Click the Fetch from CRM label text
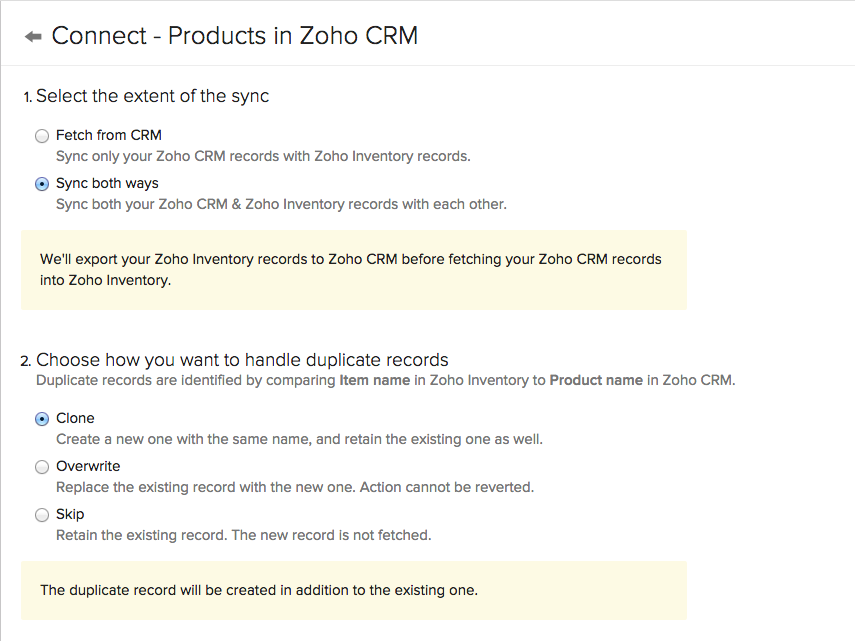 click(x=108, y=135)
